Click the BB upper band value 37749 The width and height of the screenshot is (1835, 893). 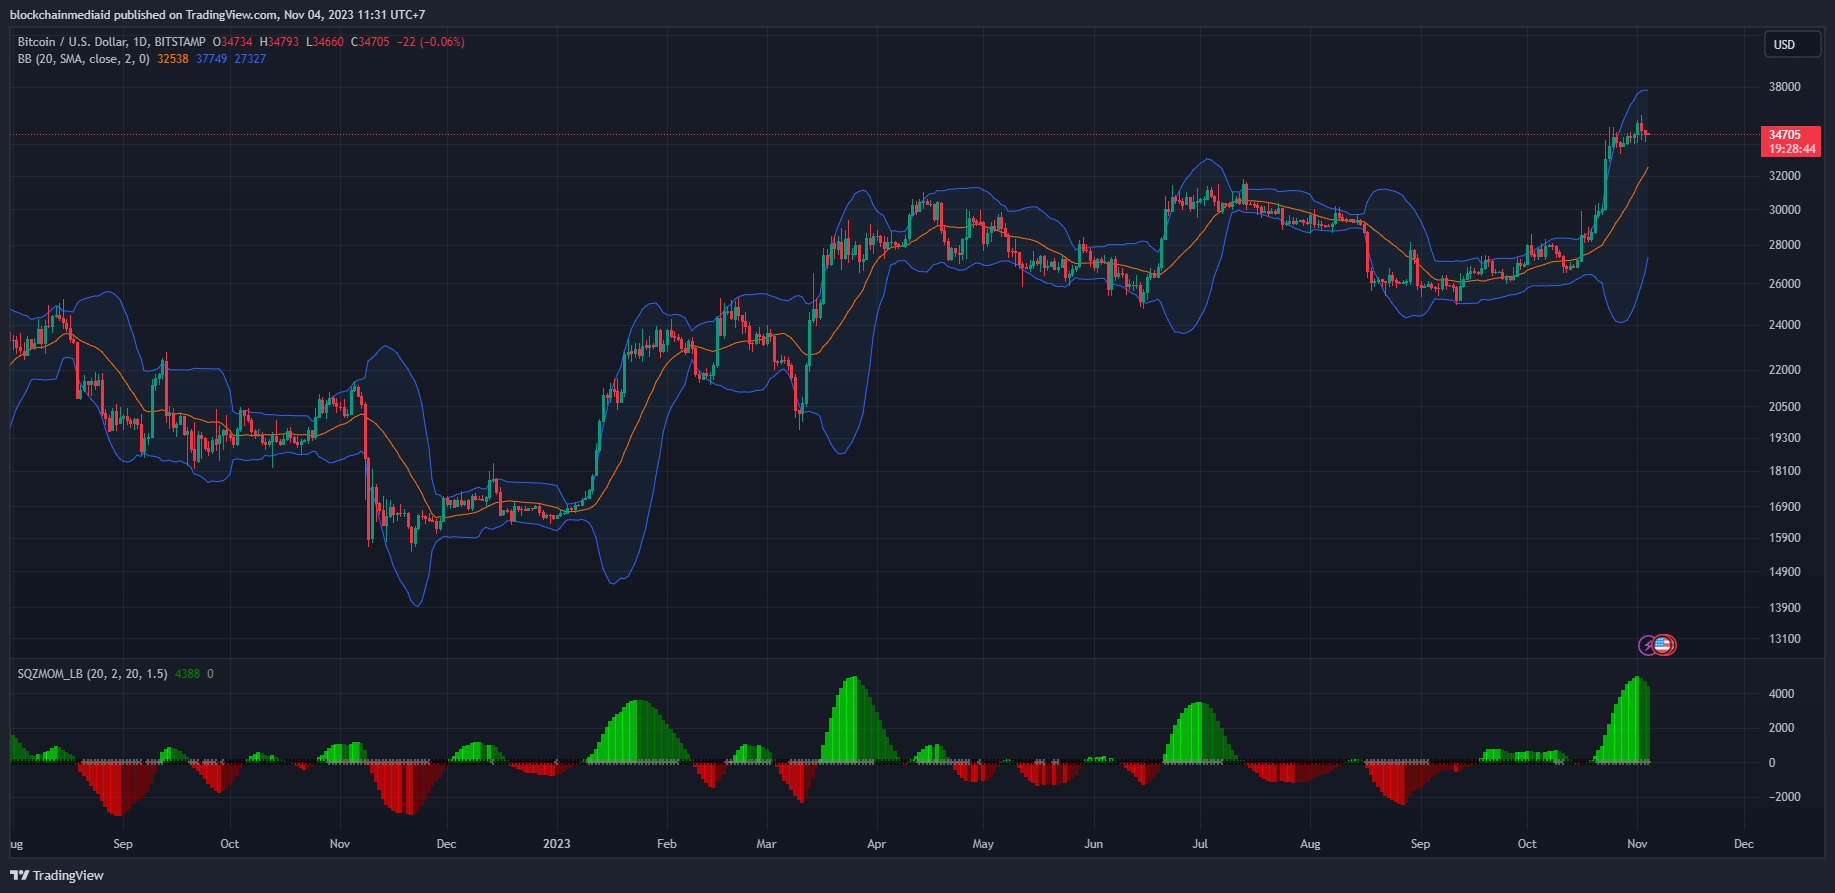click(x=211, y=59)
